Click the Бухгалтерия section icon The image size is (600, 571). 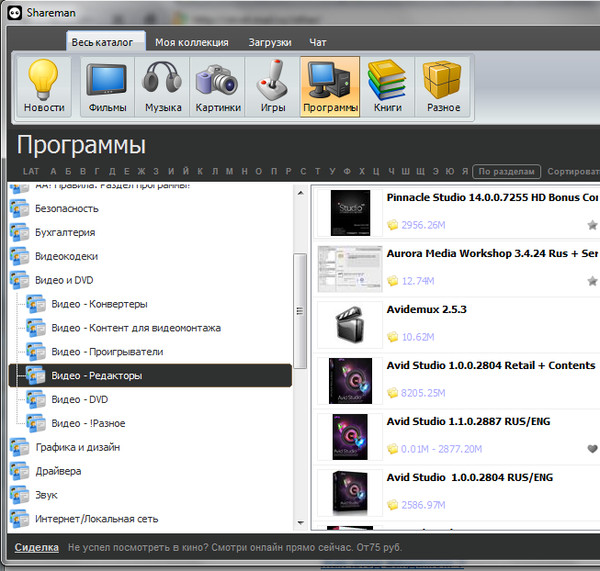(20, 232)
